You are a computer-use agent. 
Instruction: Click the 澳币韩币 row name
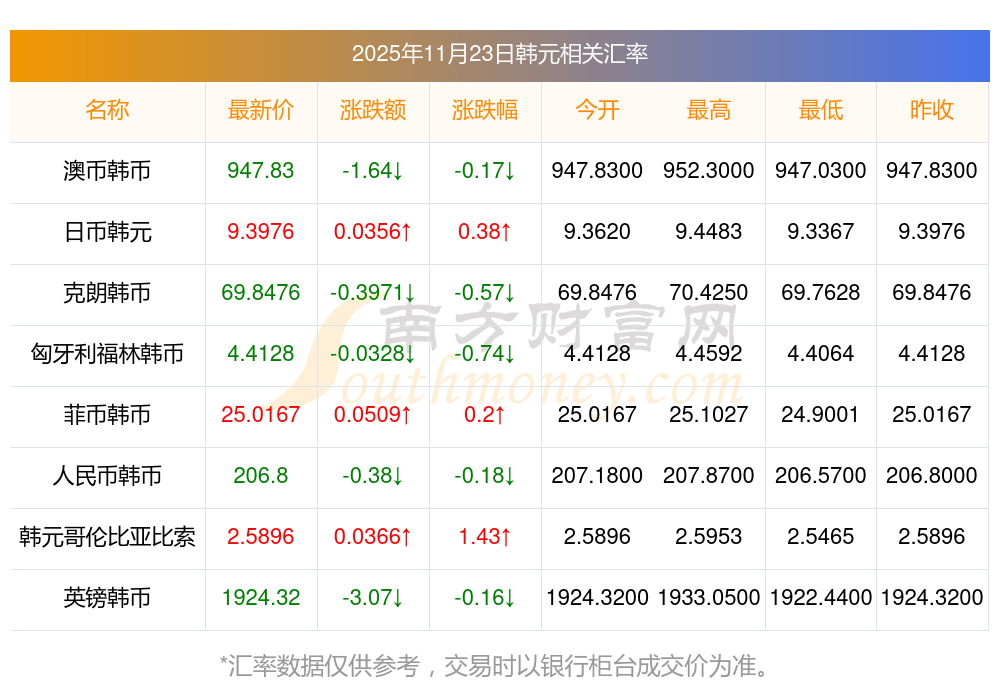coord(107,171)
